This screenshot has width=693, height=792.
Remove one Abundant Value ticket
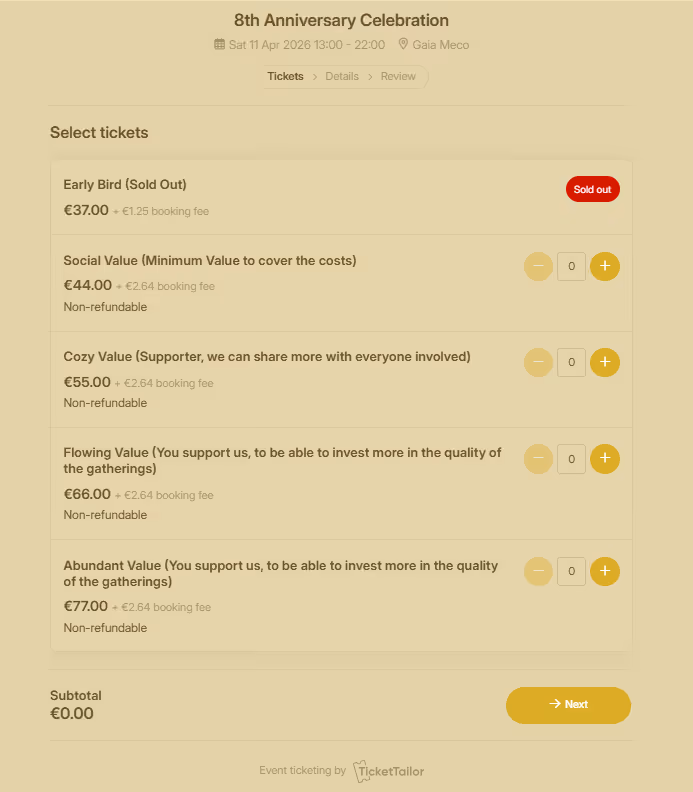coord(538,571)
